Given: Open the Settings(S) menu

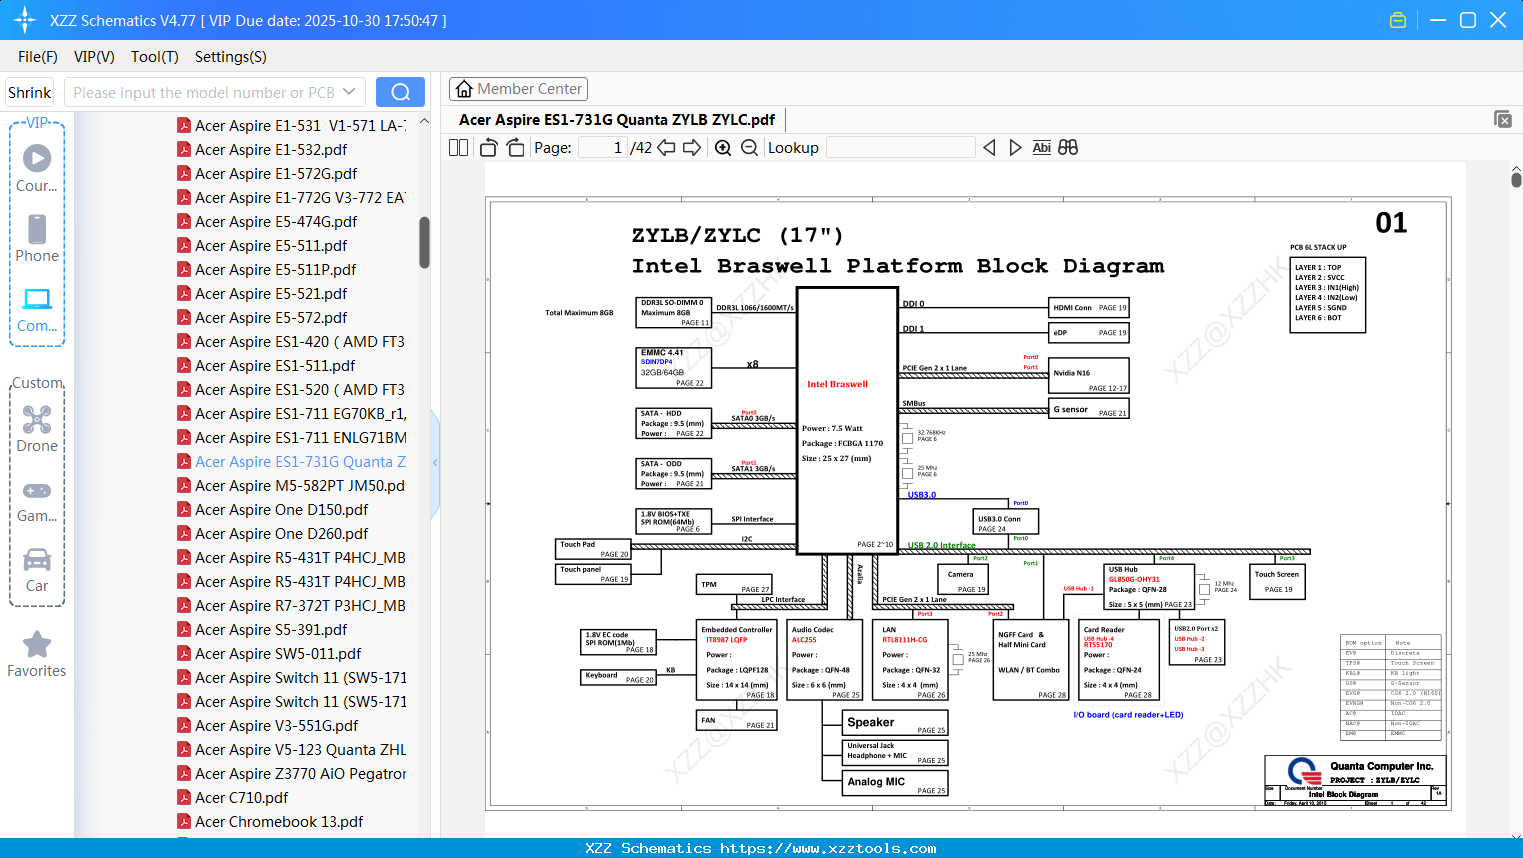Looking at the screenshot, I should click(230, 57).
